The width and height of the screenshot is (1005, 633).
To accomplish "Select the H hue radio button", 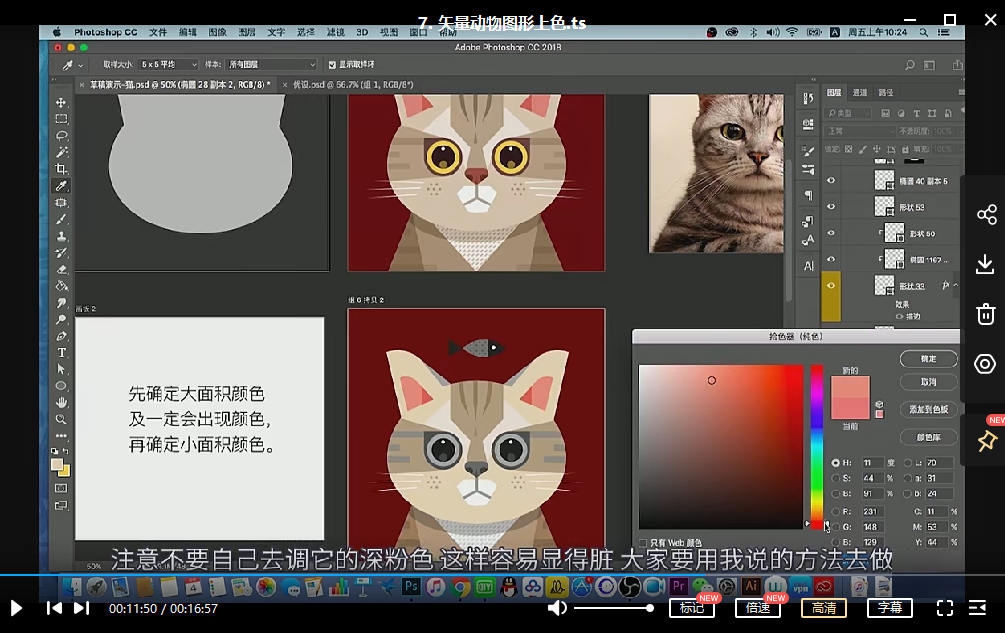I will pyautogui.click(x=836, y=463).
